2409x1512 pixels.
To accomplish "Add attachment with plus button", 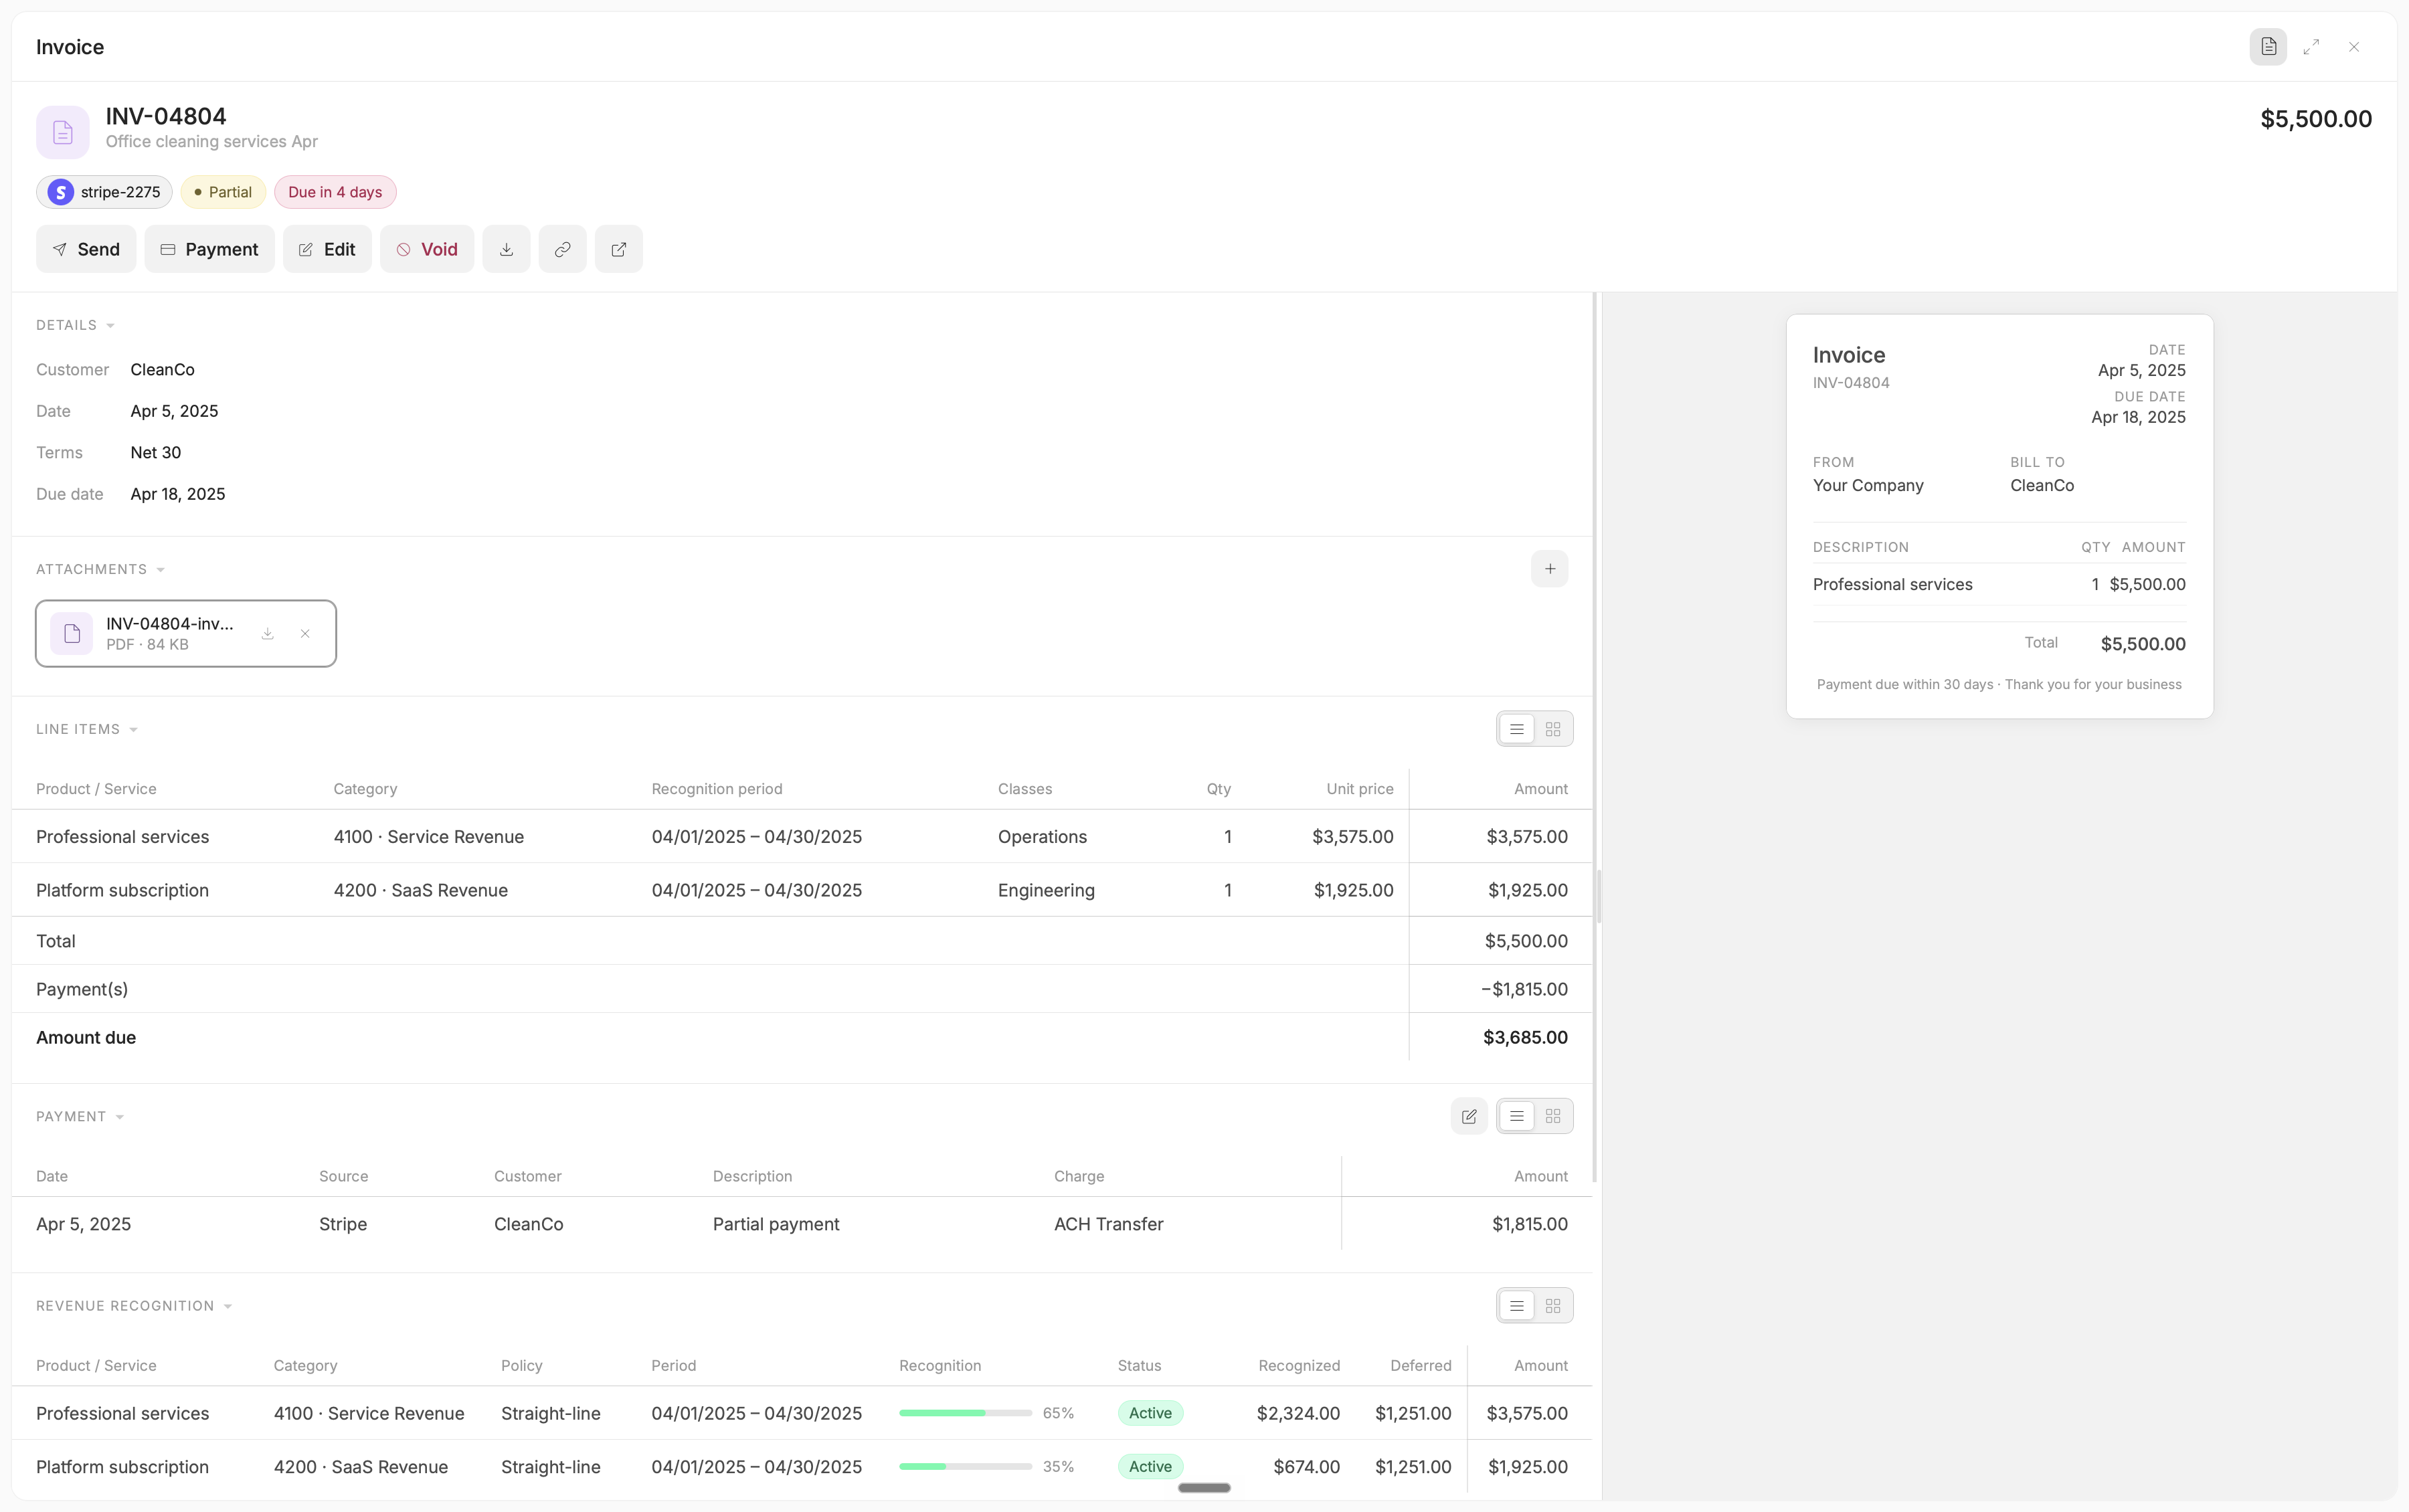I will 1549,569.
